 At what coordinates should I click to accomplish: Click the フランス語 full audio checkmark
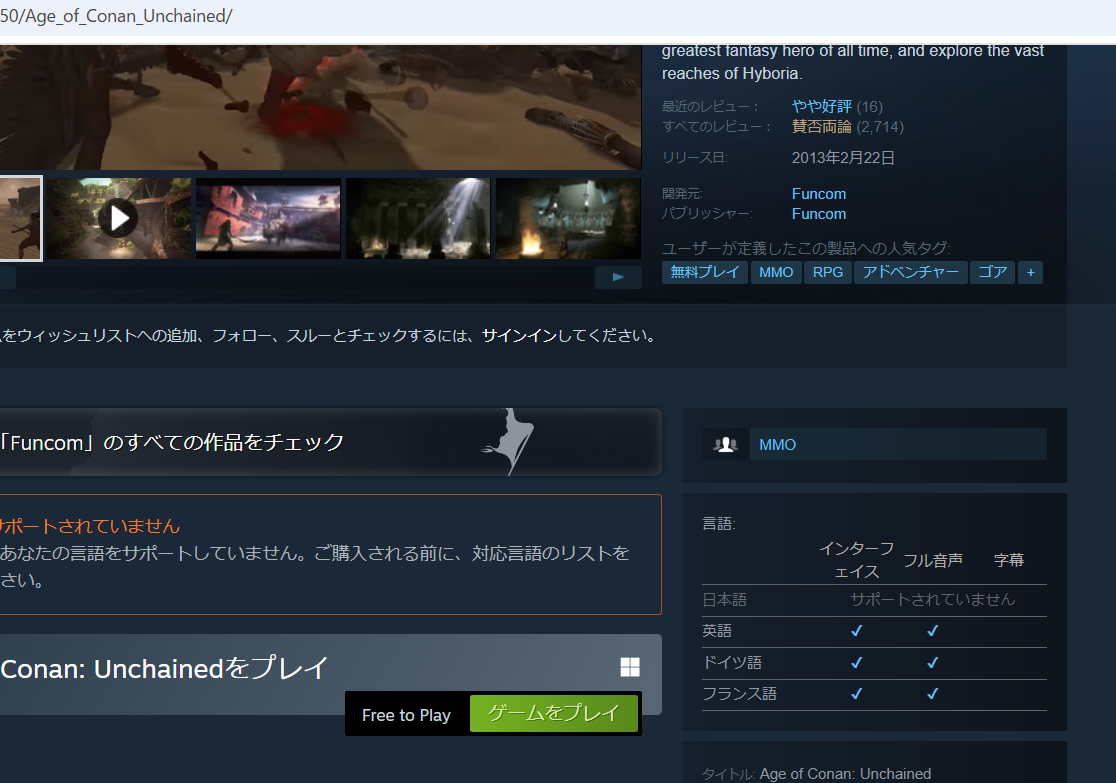point(932,693)
